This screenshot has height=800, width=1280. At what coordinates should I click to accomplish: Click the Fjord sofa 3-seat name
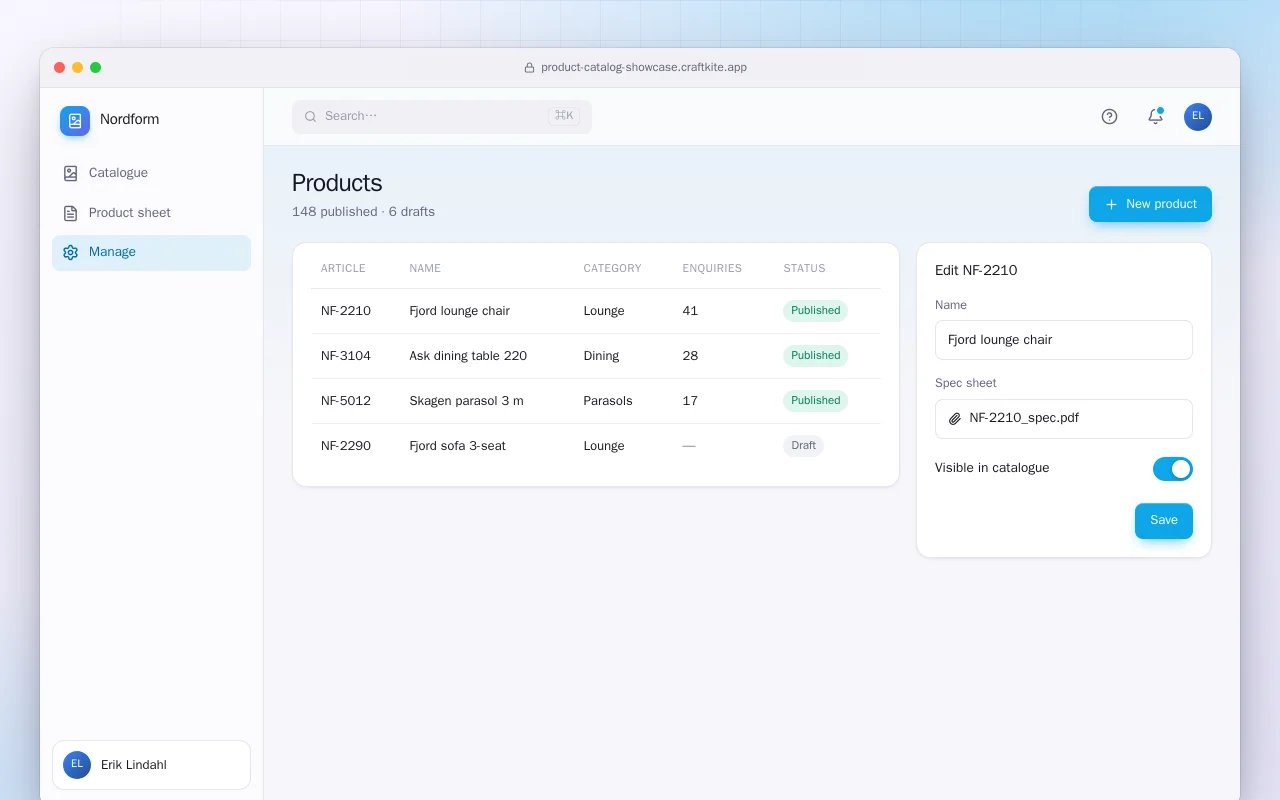tap(457, 446)
